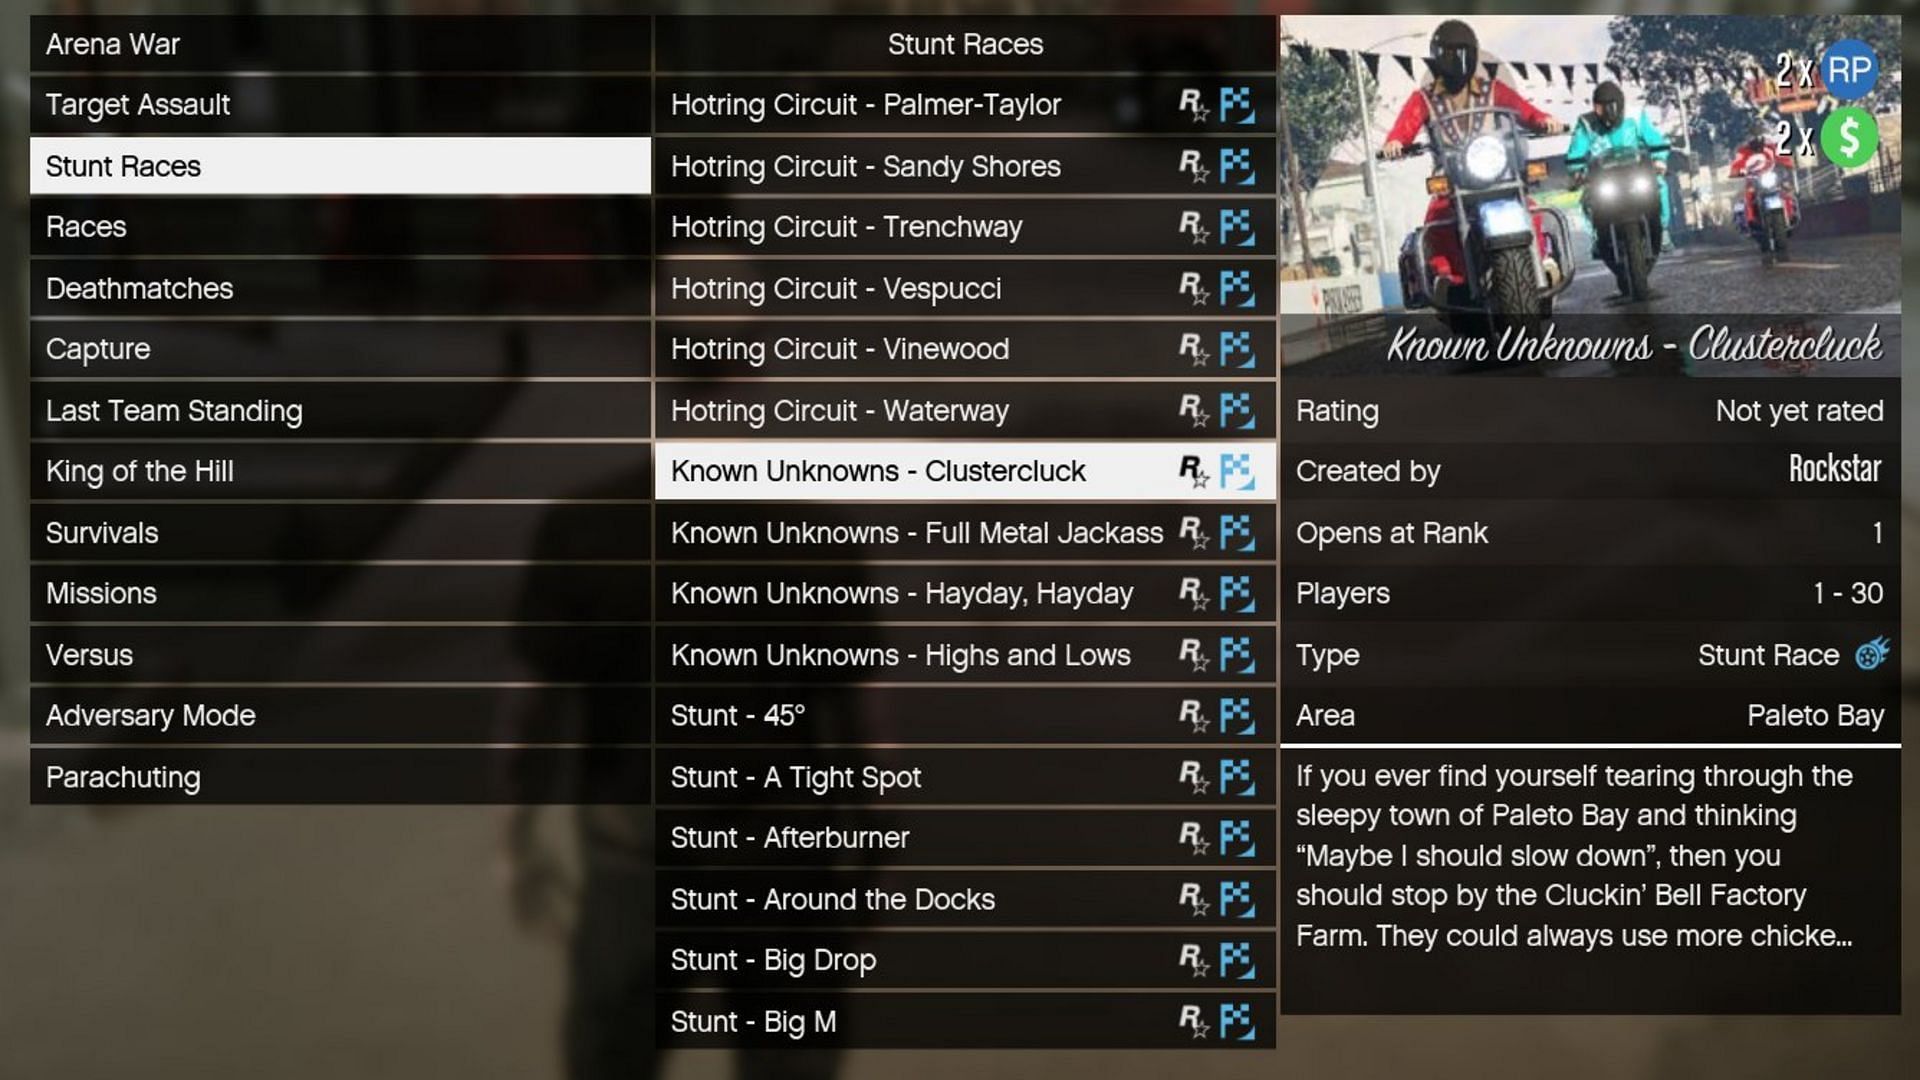Click the Stunt Race type icon on the right panel
Screen dimensions: 1920x1080
click(1871, 655)
